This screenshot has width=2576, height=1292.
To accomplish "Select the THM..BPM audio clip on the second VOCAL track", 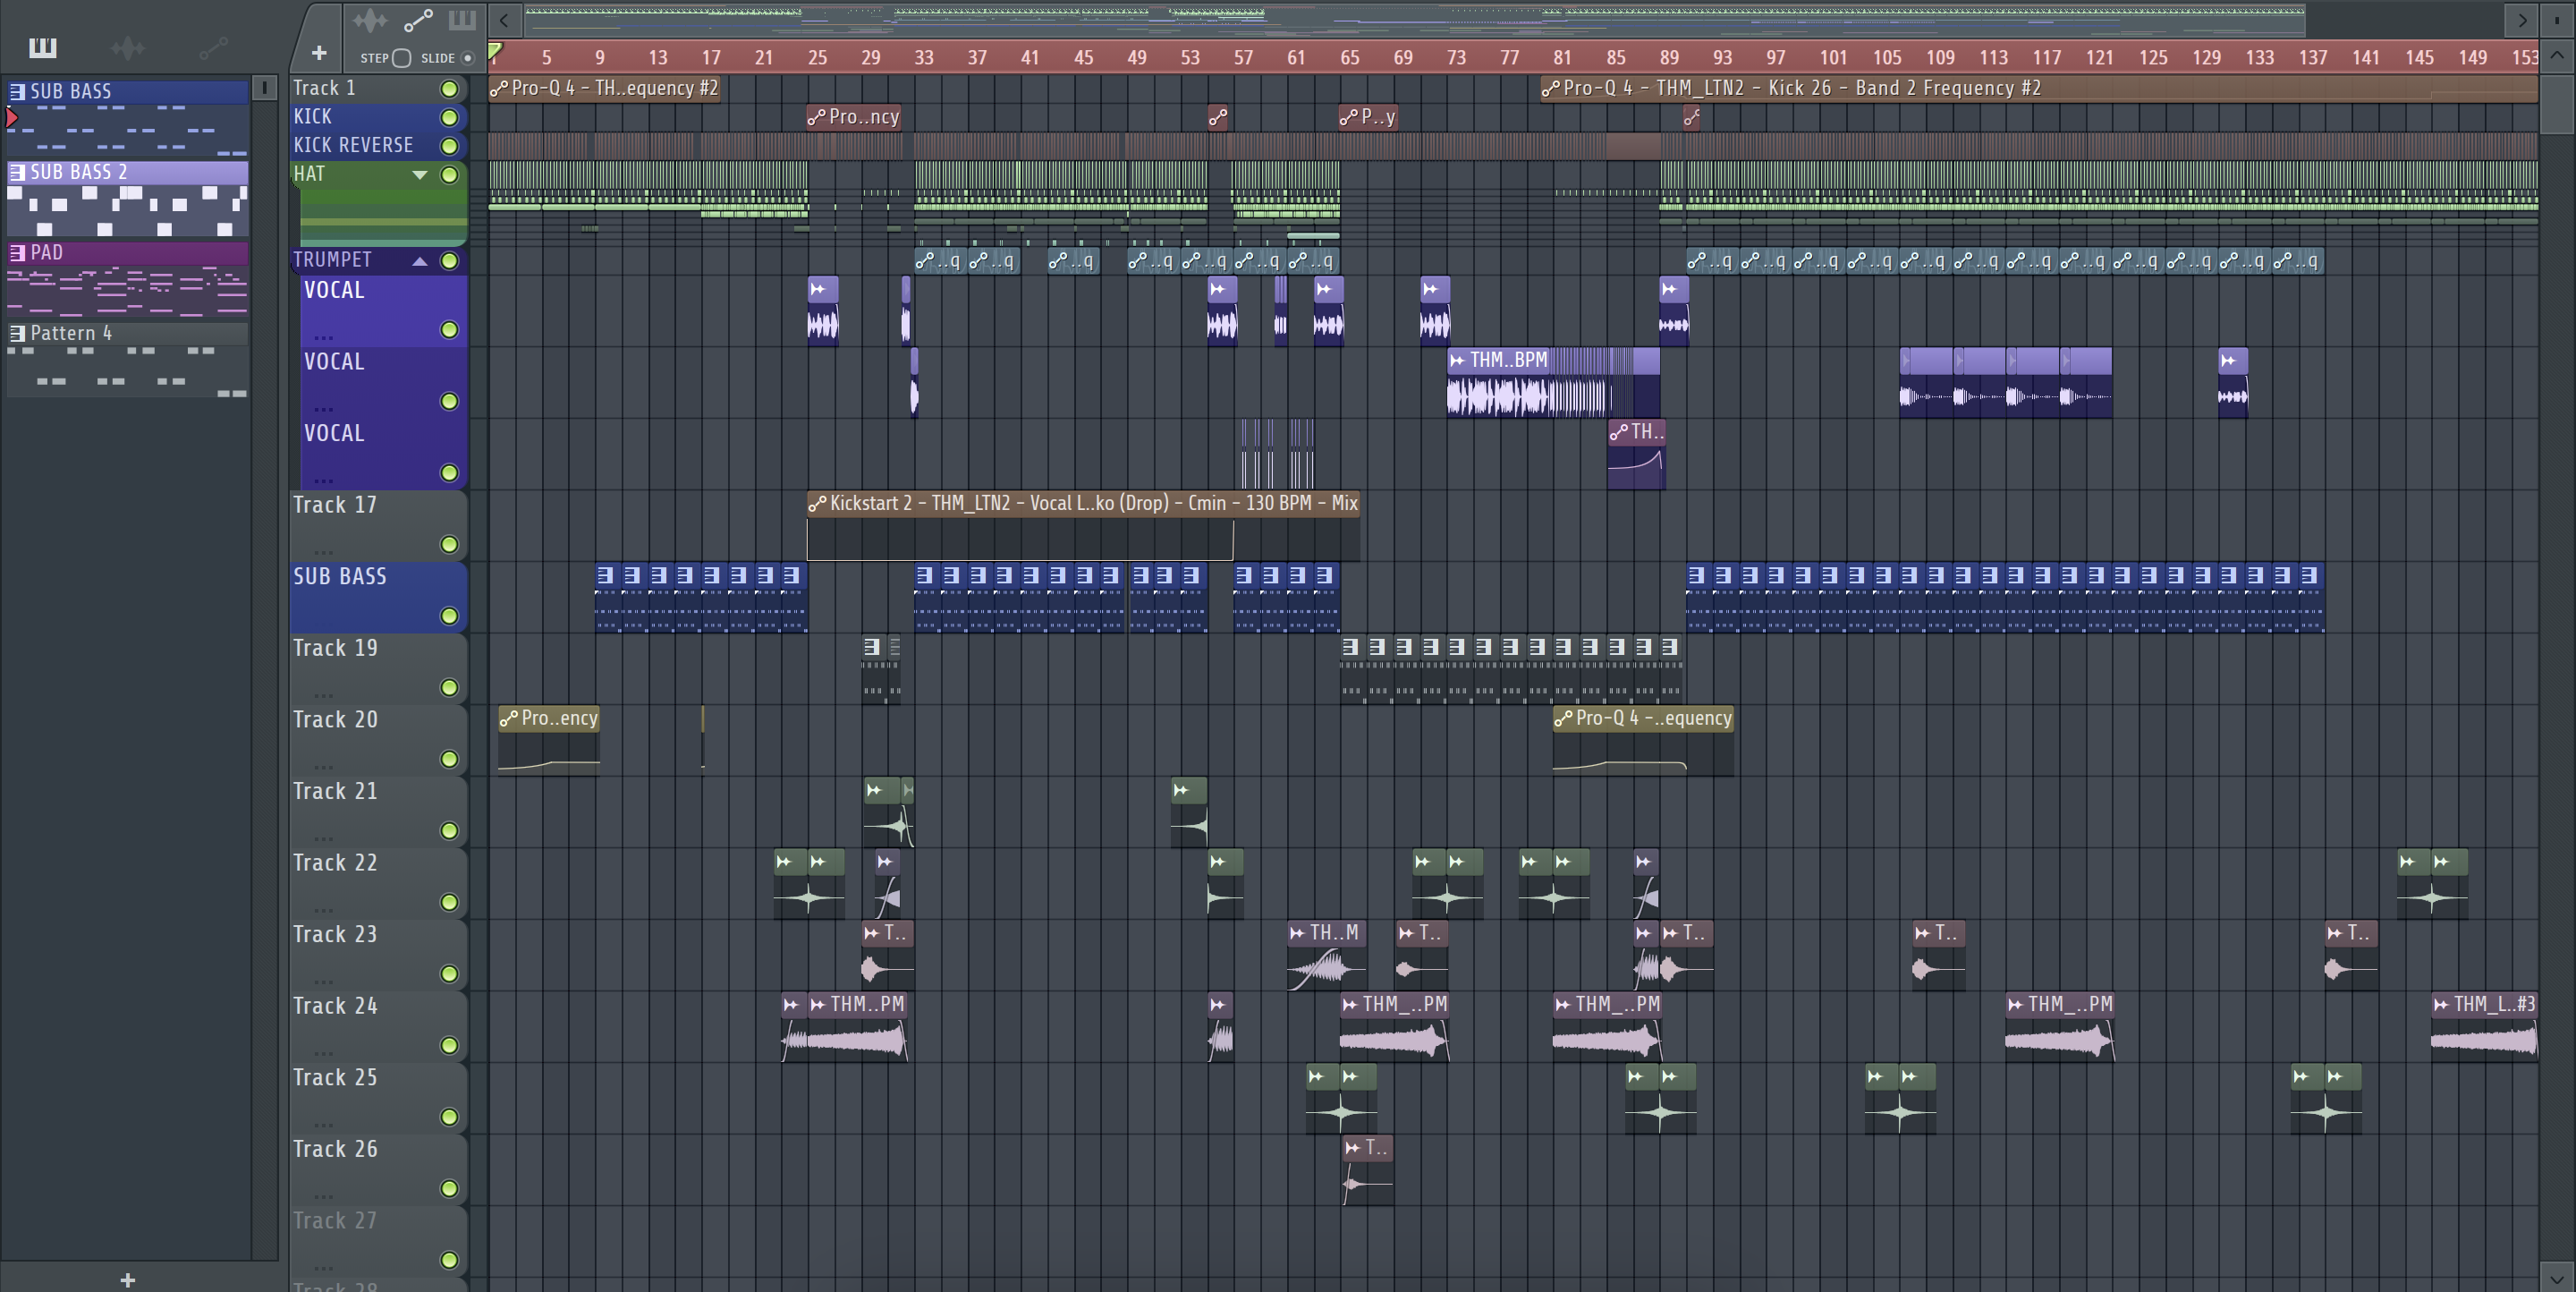I will point(1552,383).
